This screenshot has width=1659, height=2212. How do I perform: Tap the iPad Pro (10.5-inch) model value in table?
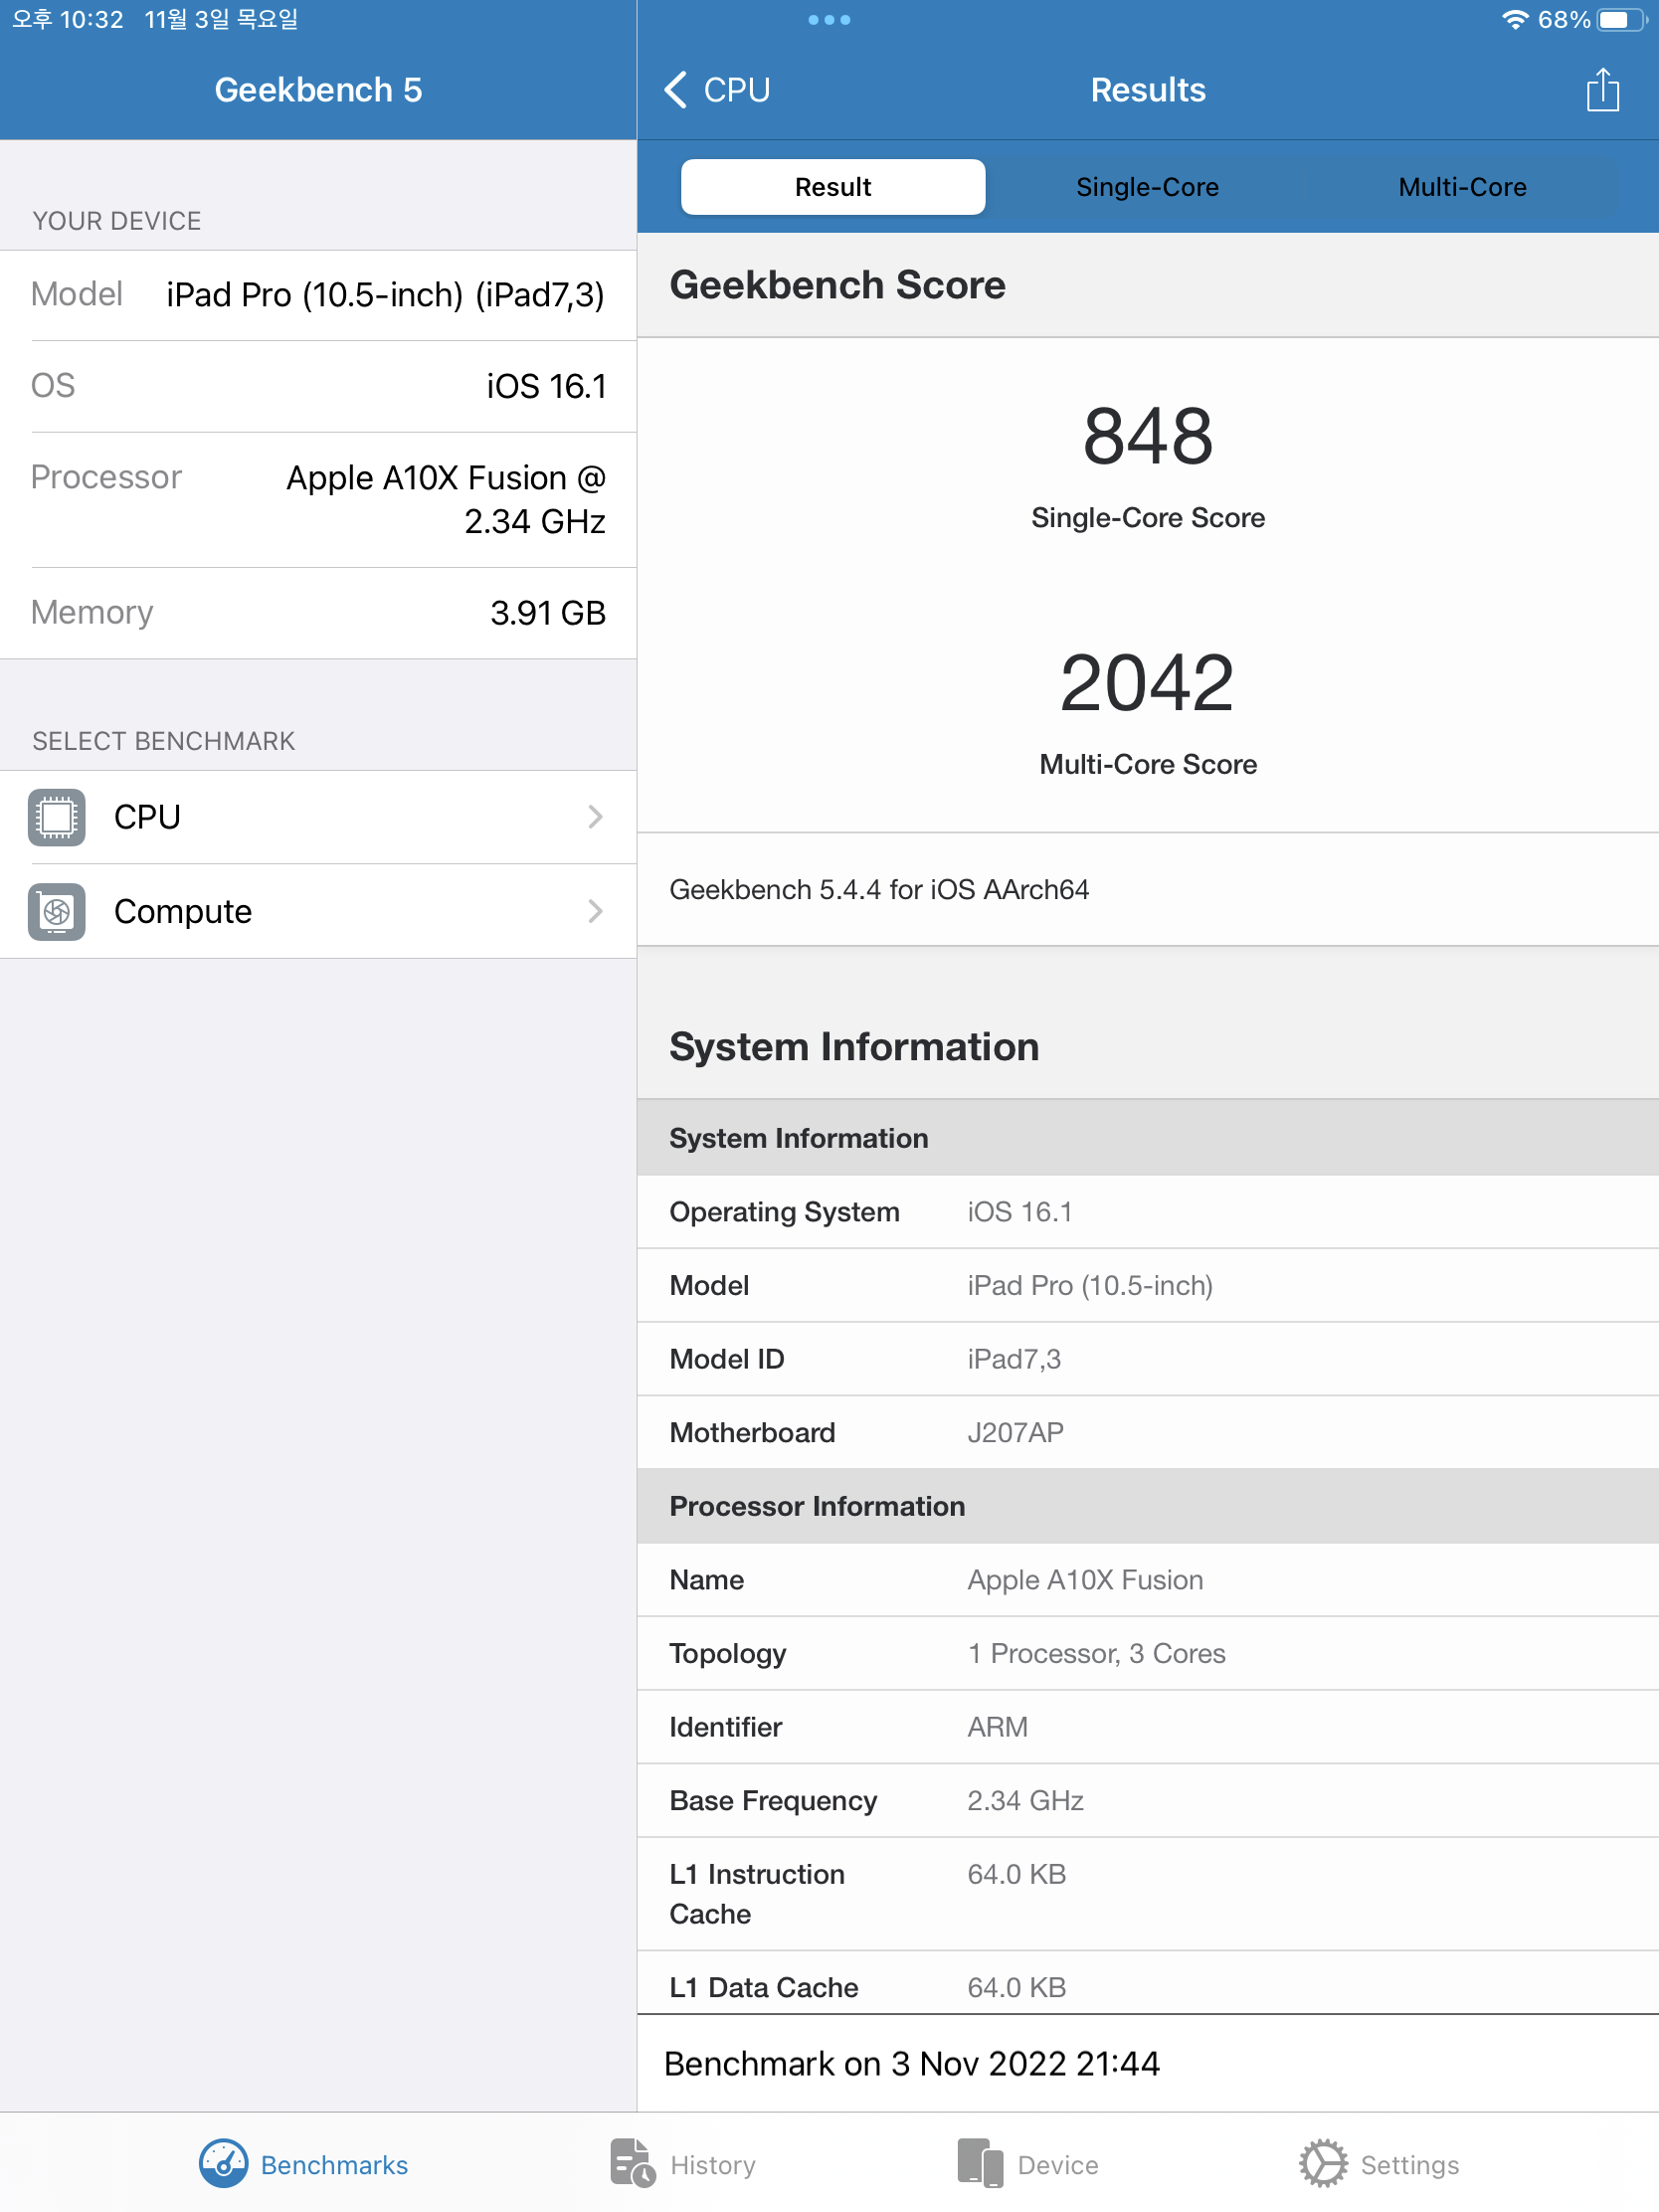point(1090,1286)
